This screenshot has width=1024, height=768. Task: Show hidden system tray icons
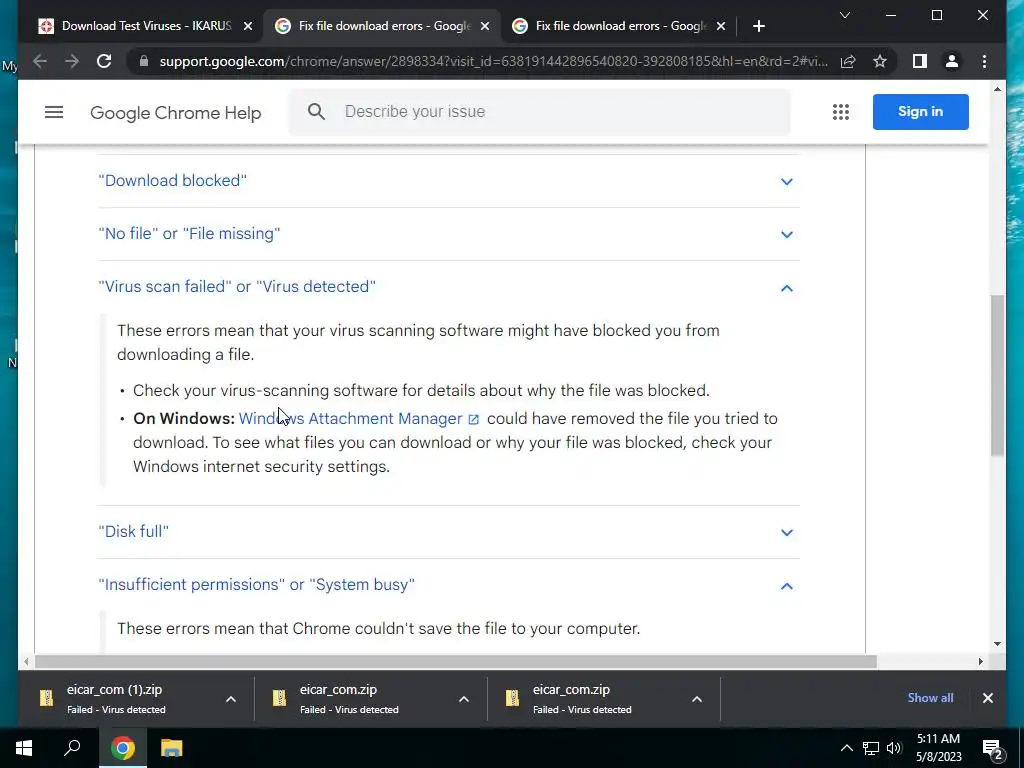pos(846,748)
